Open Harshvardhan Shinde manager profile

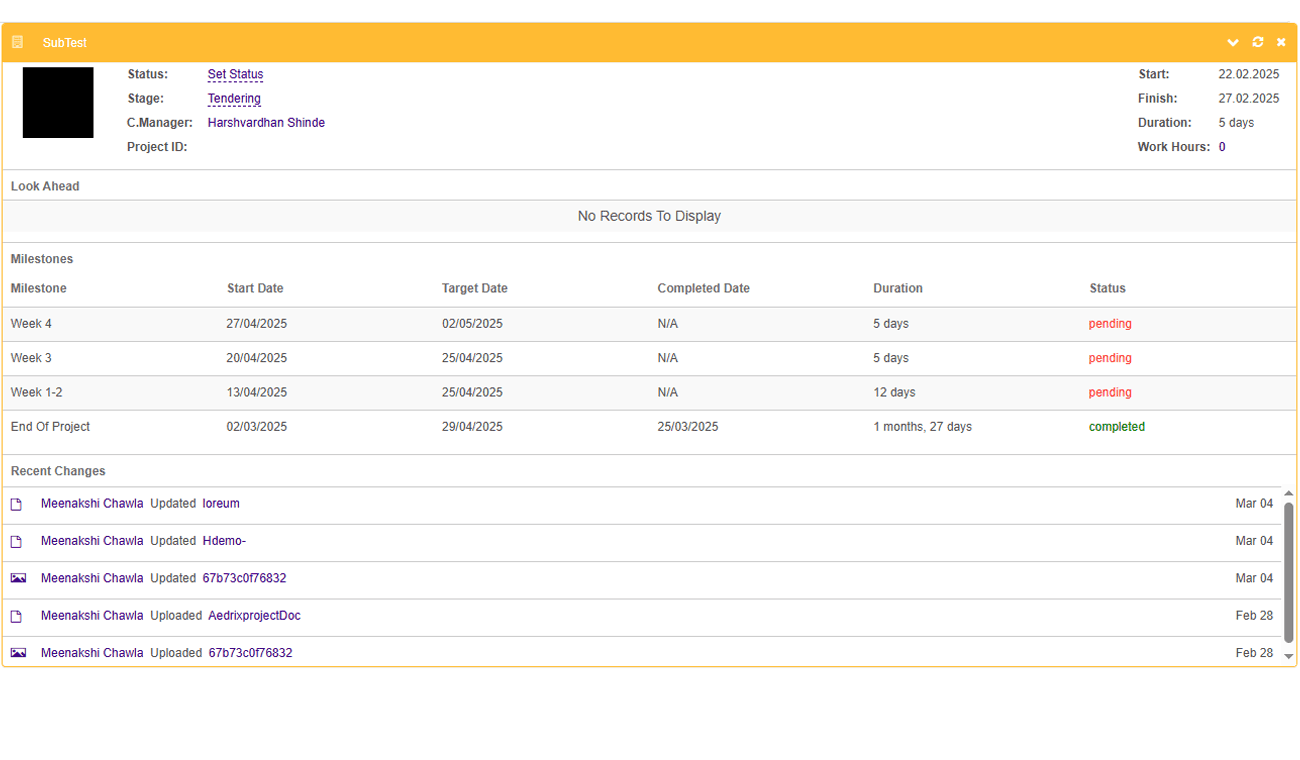pos(266,123)
